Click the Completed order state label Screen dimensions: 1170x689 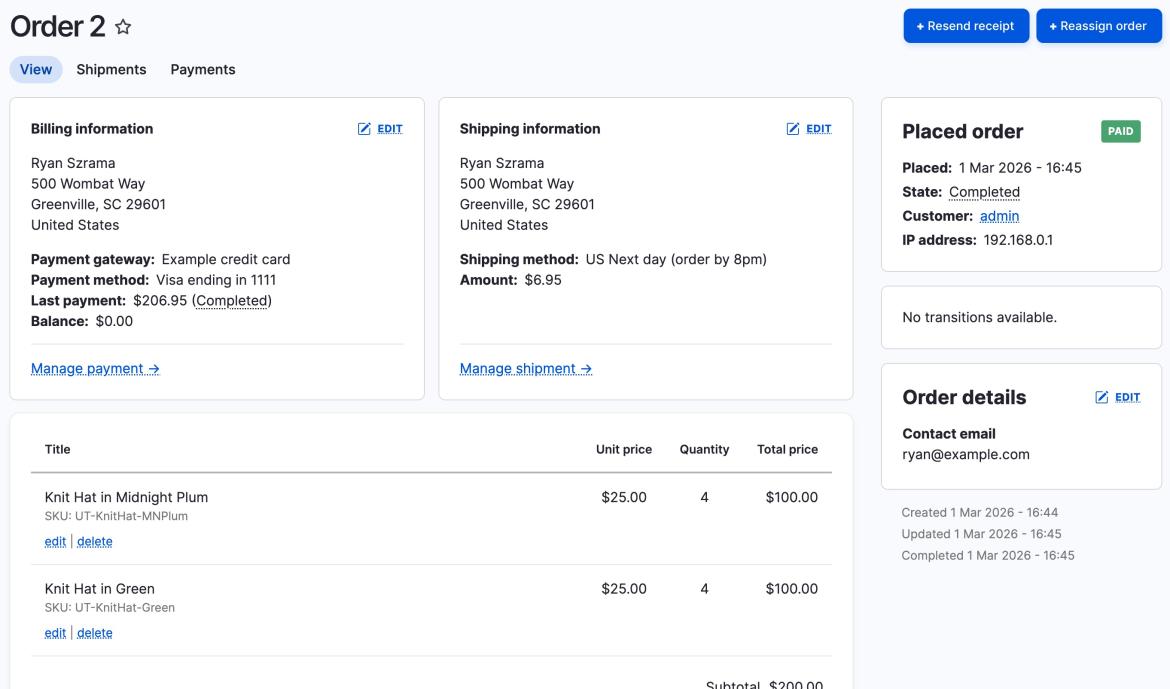(984, 192)
